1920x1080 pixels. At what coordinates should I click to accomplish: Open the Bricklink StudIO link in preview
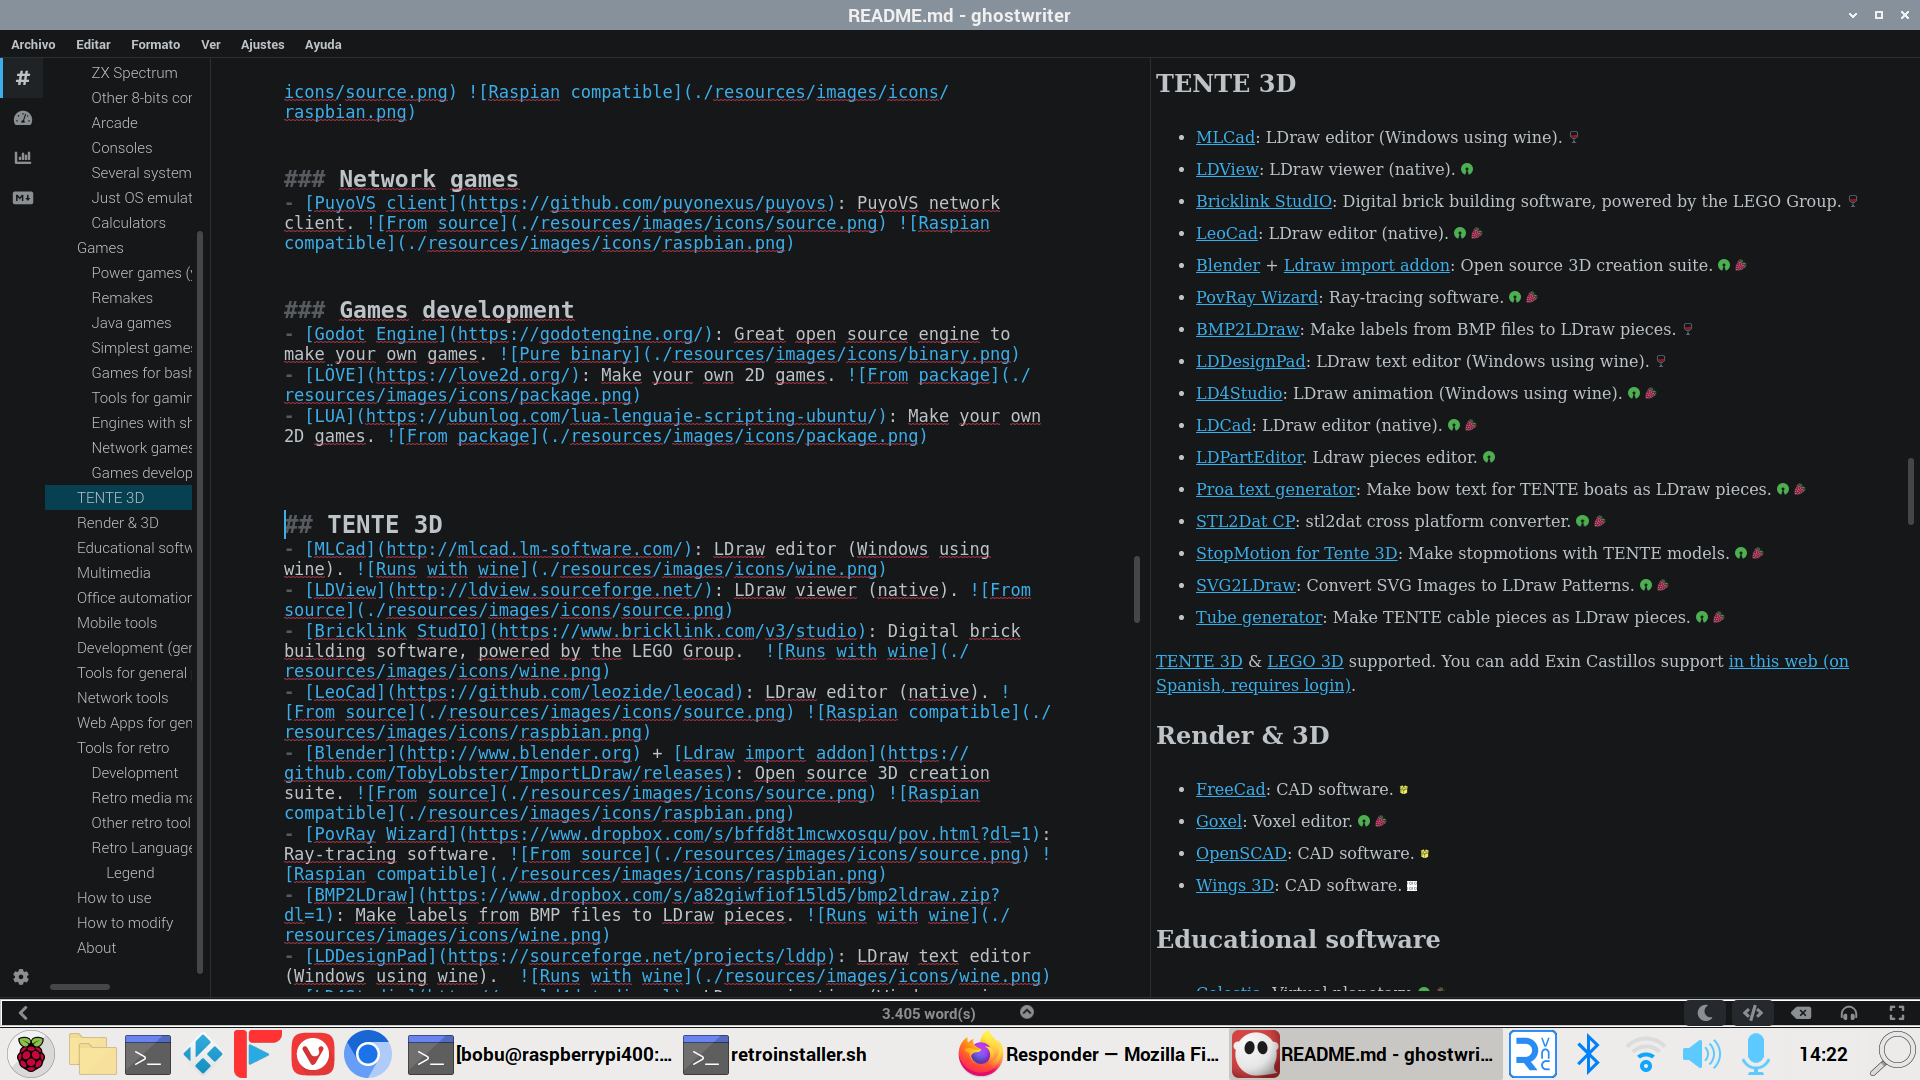pos(1263,201)
